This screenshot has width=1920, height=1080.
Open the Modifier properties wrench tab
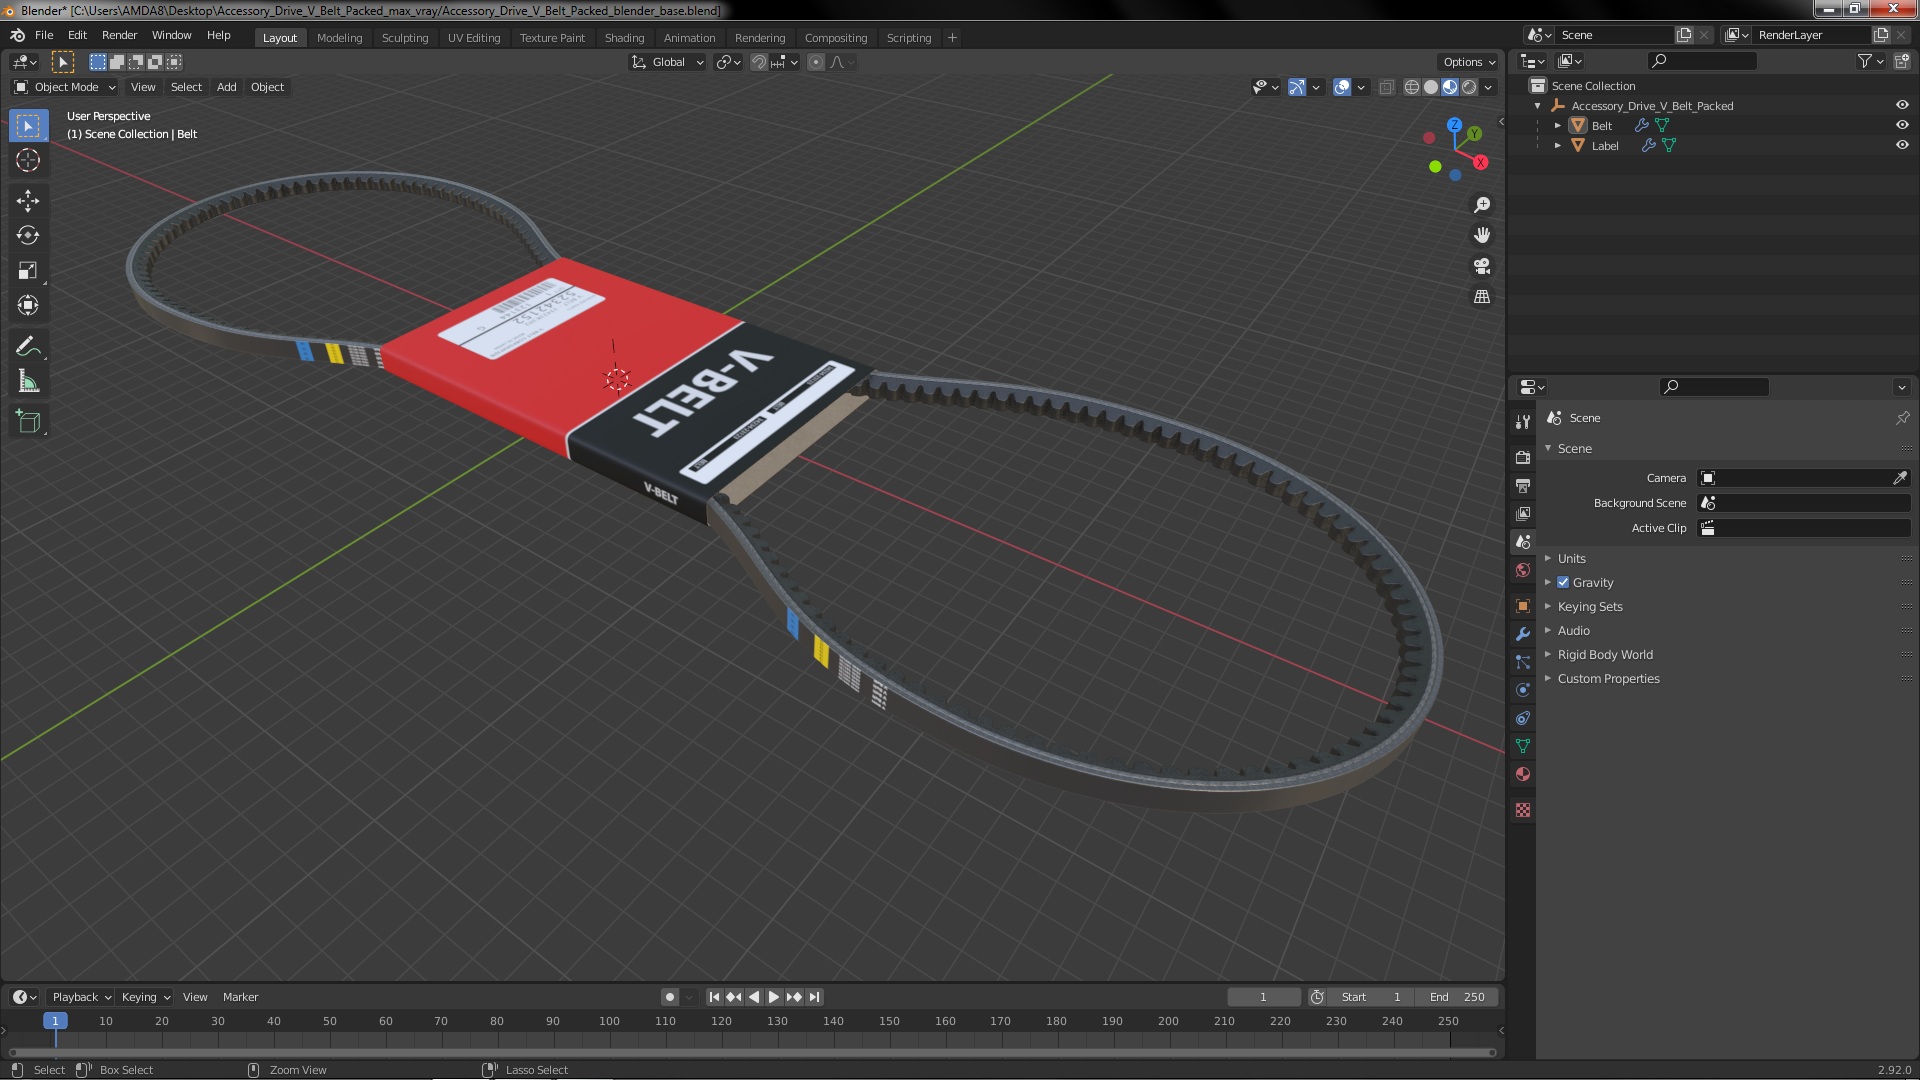[x=1522, y=634]
